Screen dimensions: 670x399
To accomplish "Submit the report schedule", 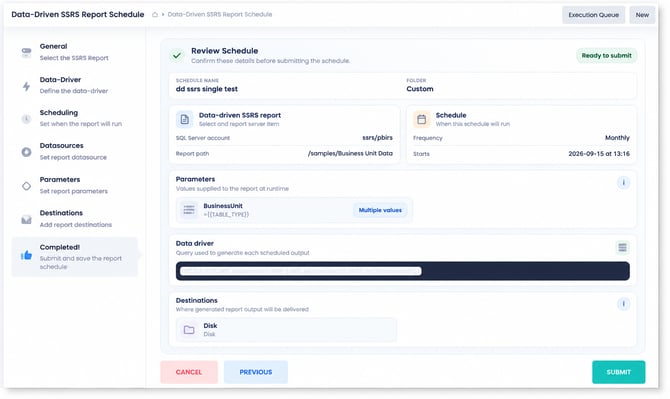I will (x=619, y=372).
